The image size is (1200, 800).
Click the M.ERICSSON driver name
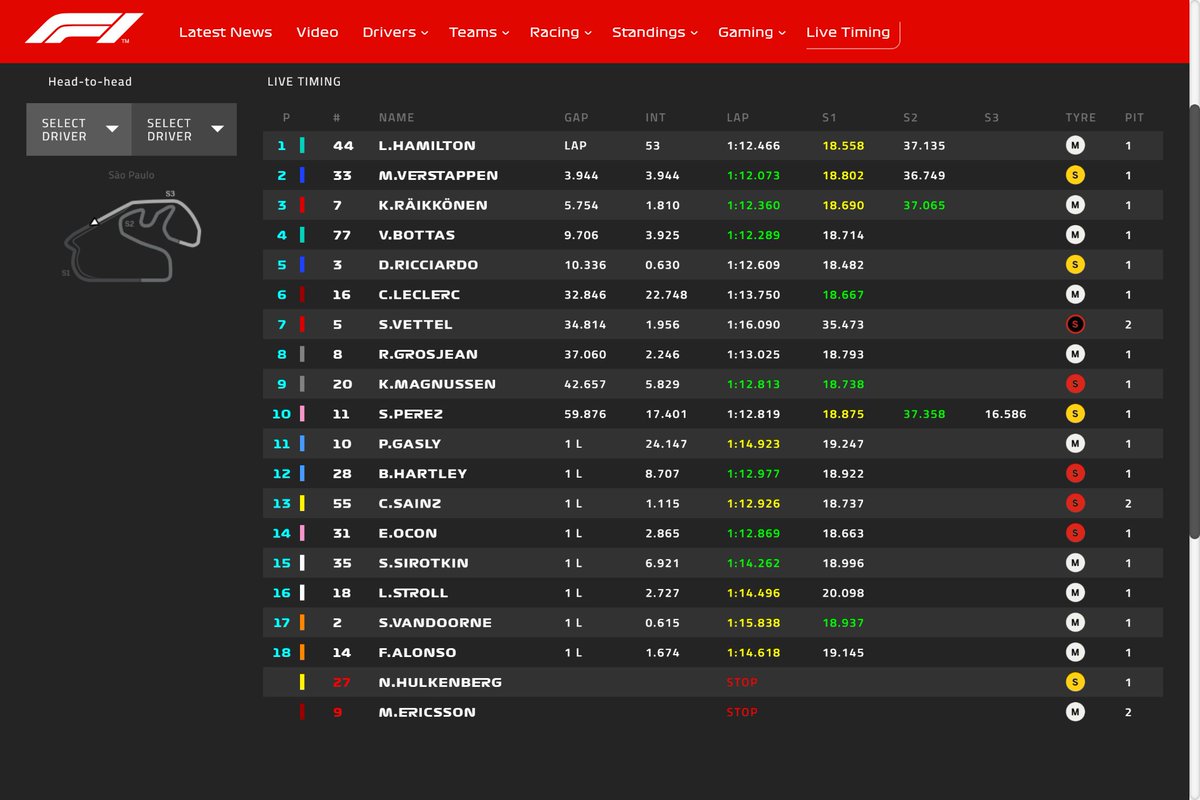427,712
